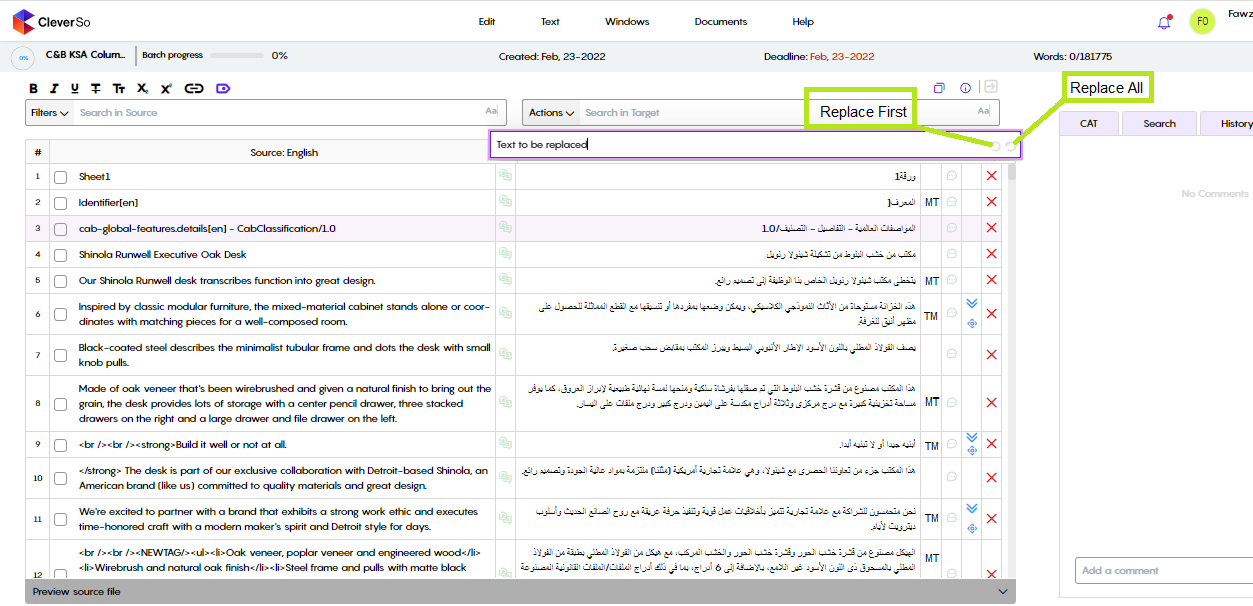Toggle match case in Search in Target

click(x=984, y=112)
